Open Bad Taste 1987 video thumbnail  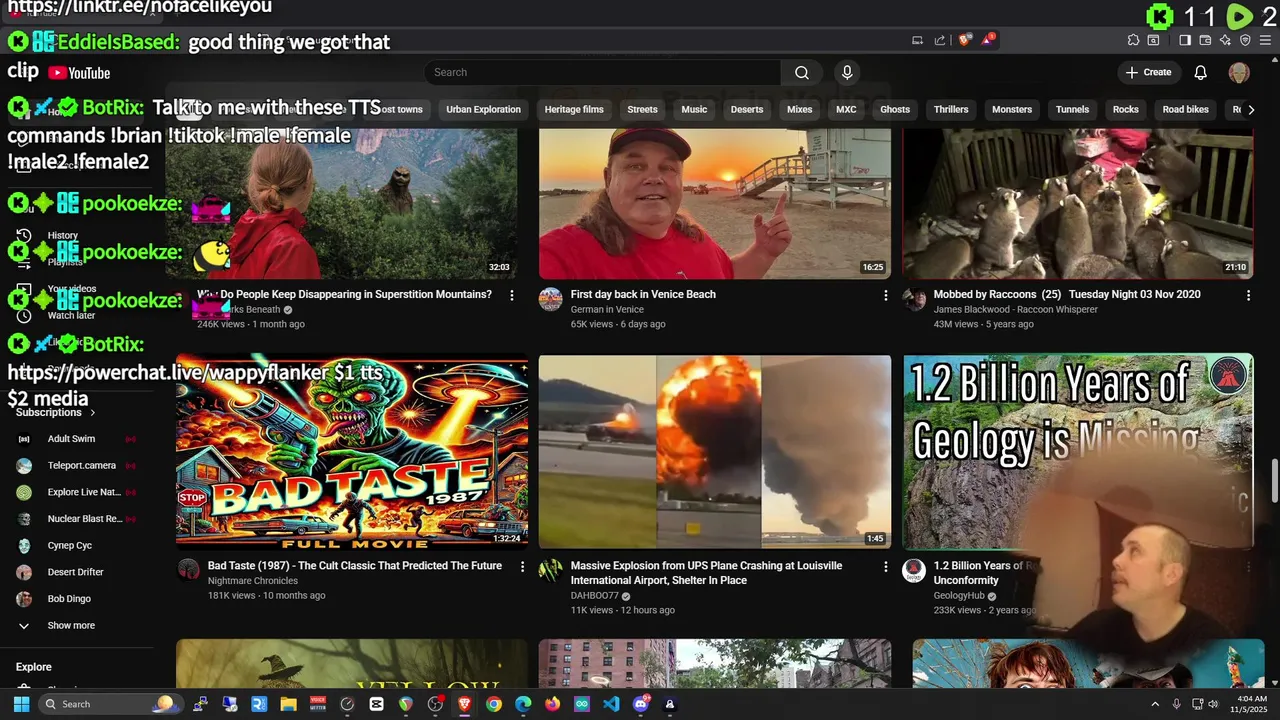352,451
